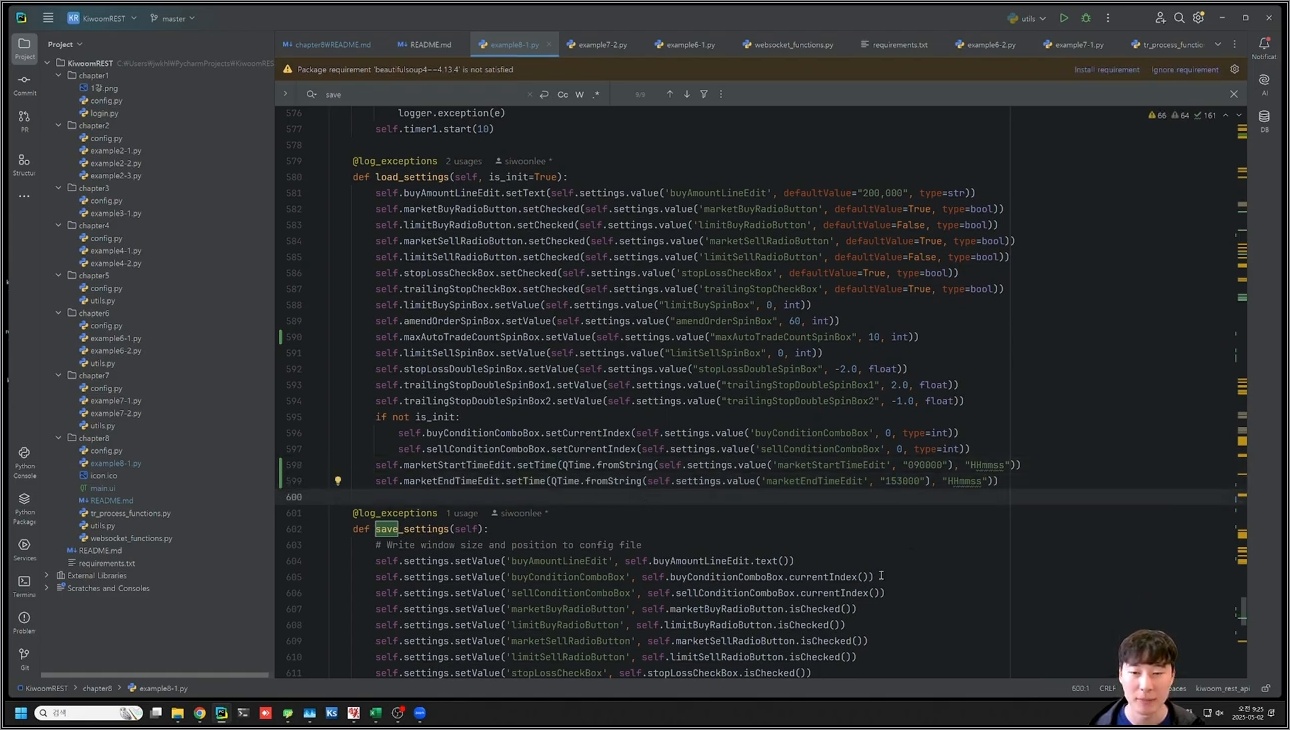
Task: Open search bar more options
Action: pyautogui.click(x=721, y=94)
